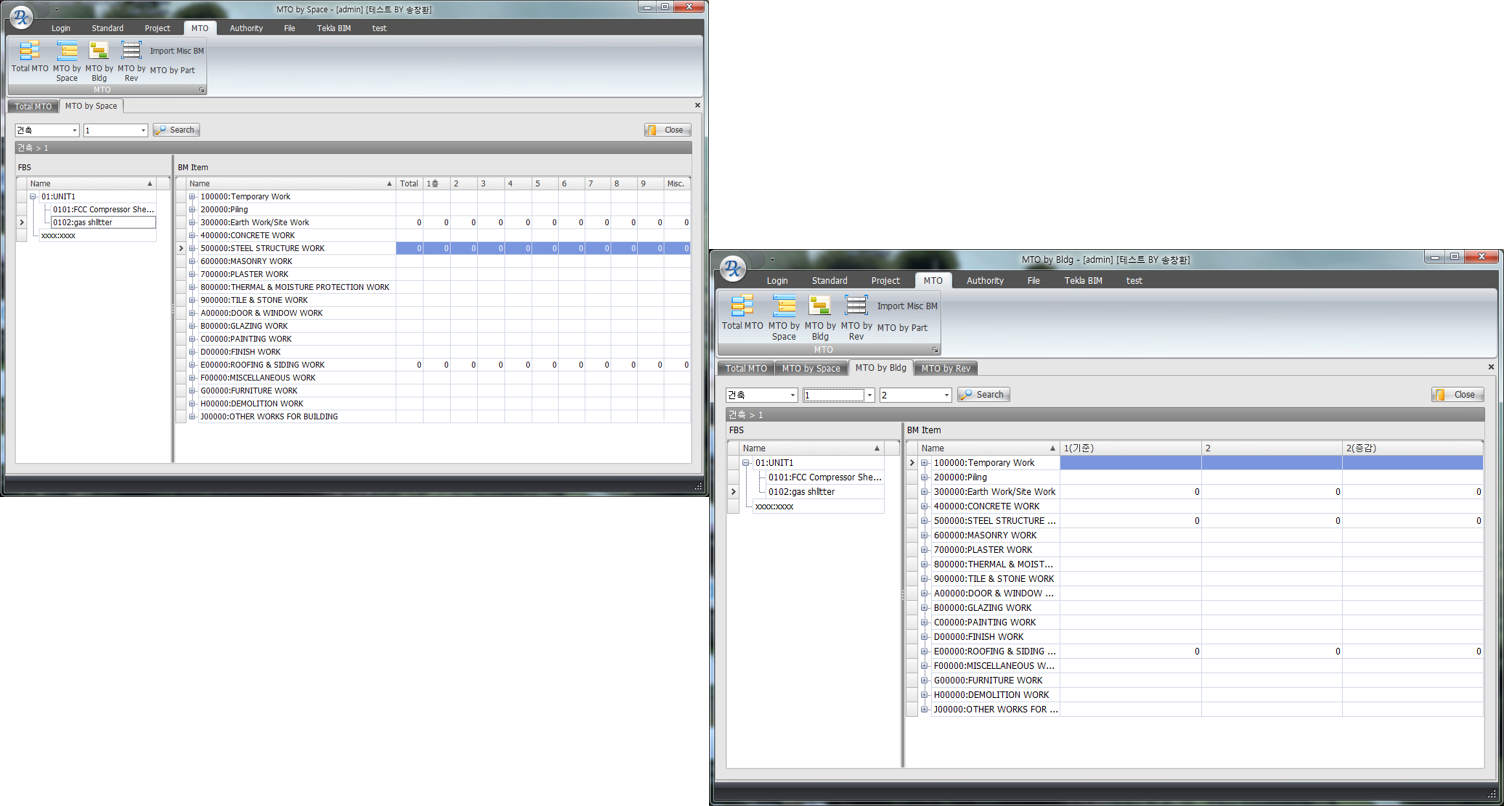Switch to Total MTO tab in left window
Viewport: 1504px width, 806px height.
click(33, 106)
